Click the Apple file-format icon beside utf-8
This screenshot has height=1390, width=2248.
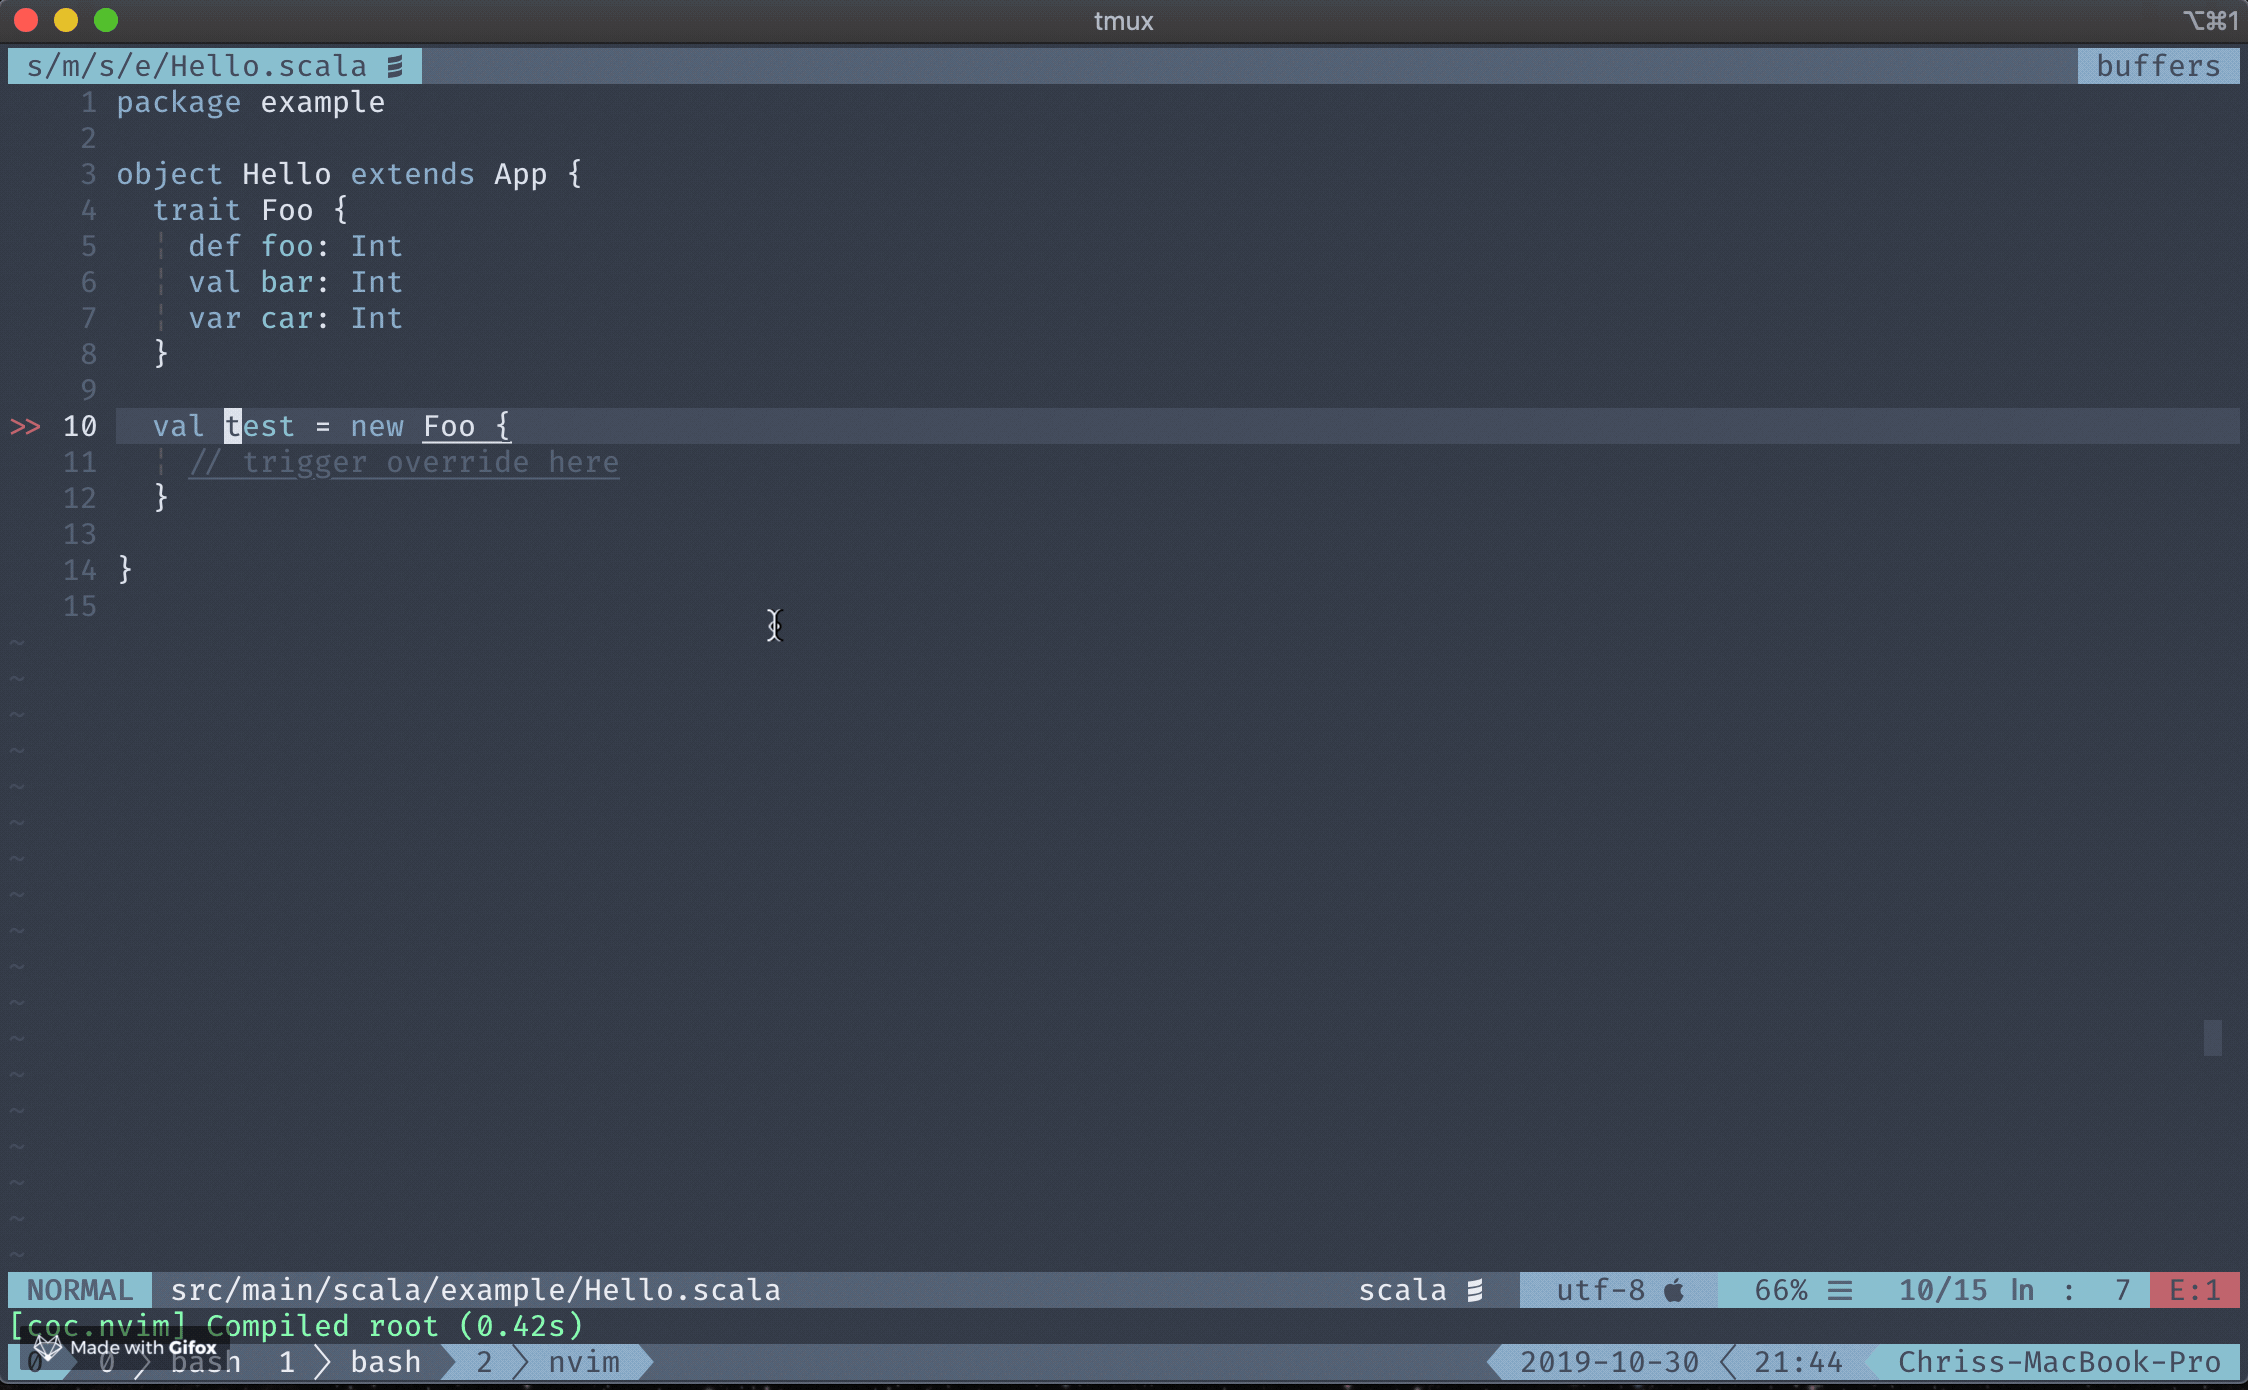tap(1674, 1290)
